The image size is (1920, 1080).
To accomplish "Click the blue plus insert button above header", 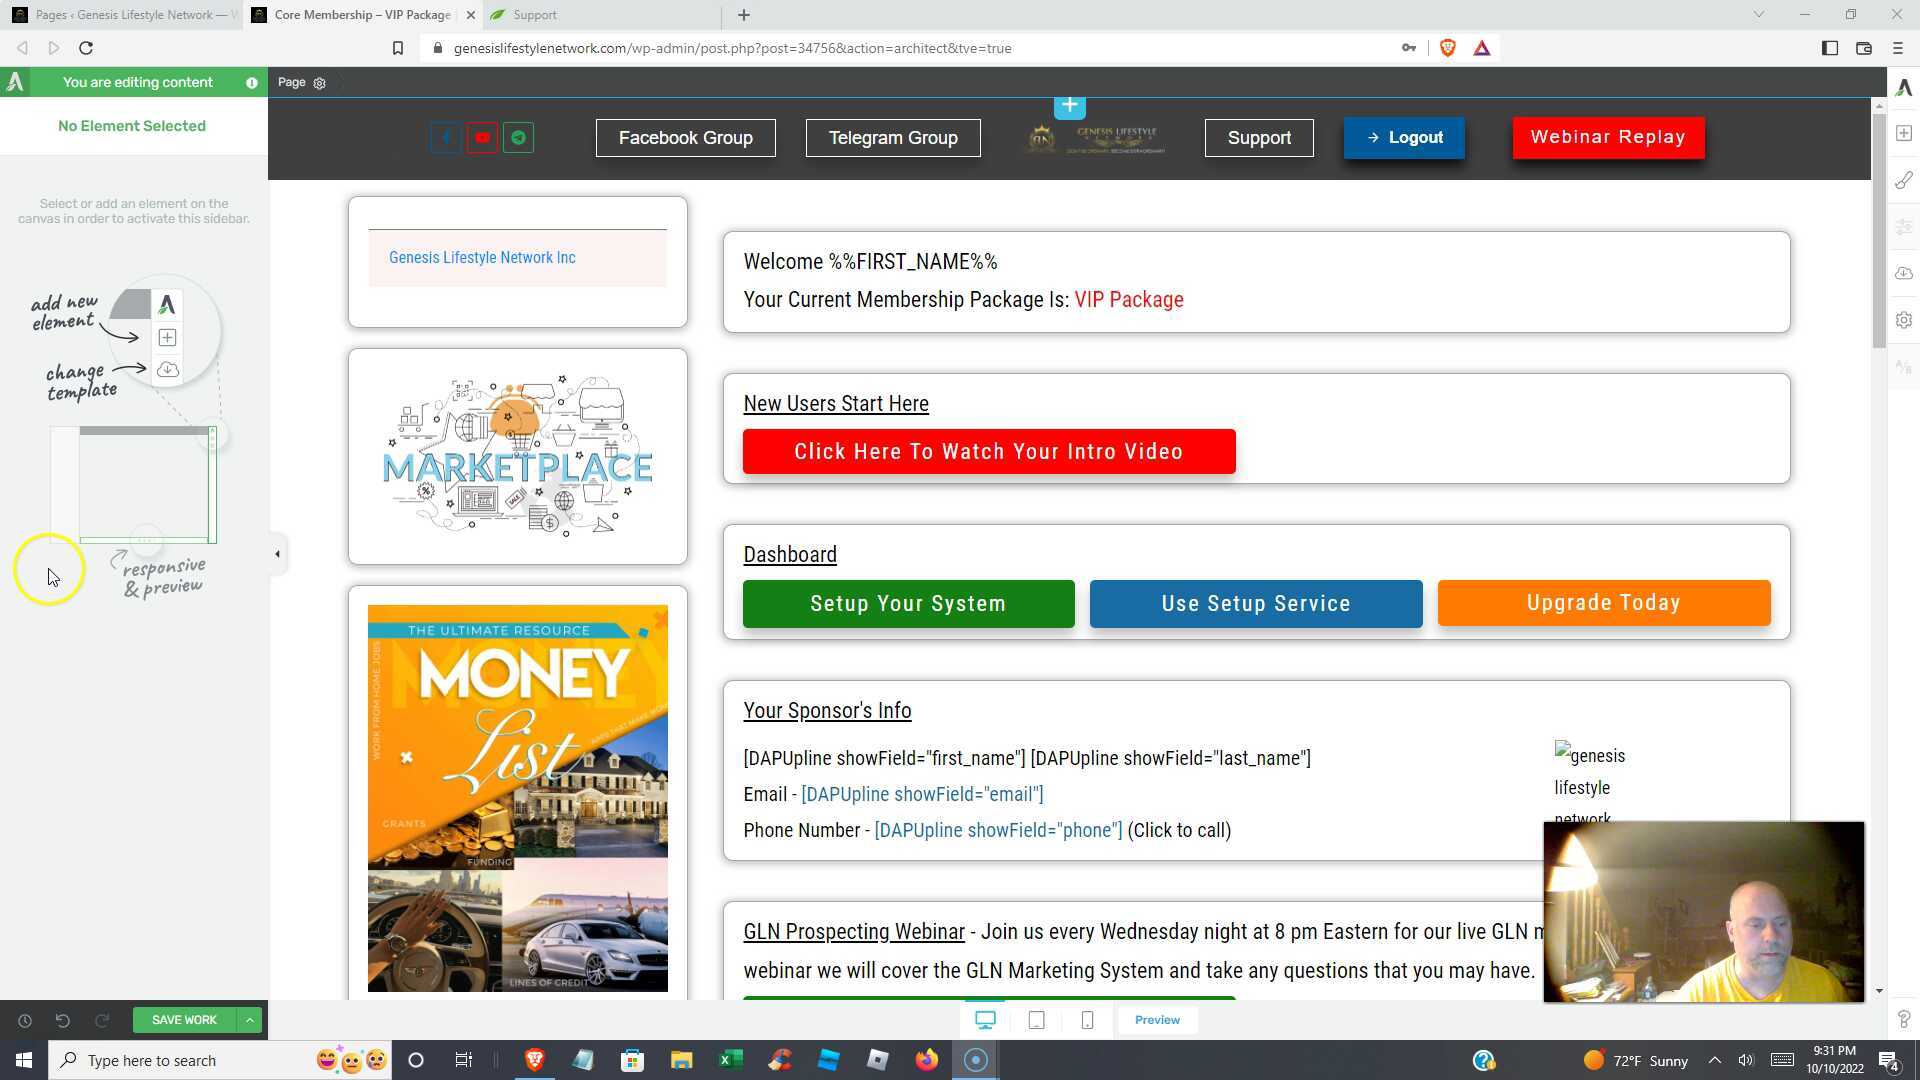I will pyautogui.click(x=1069, y=106).
